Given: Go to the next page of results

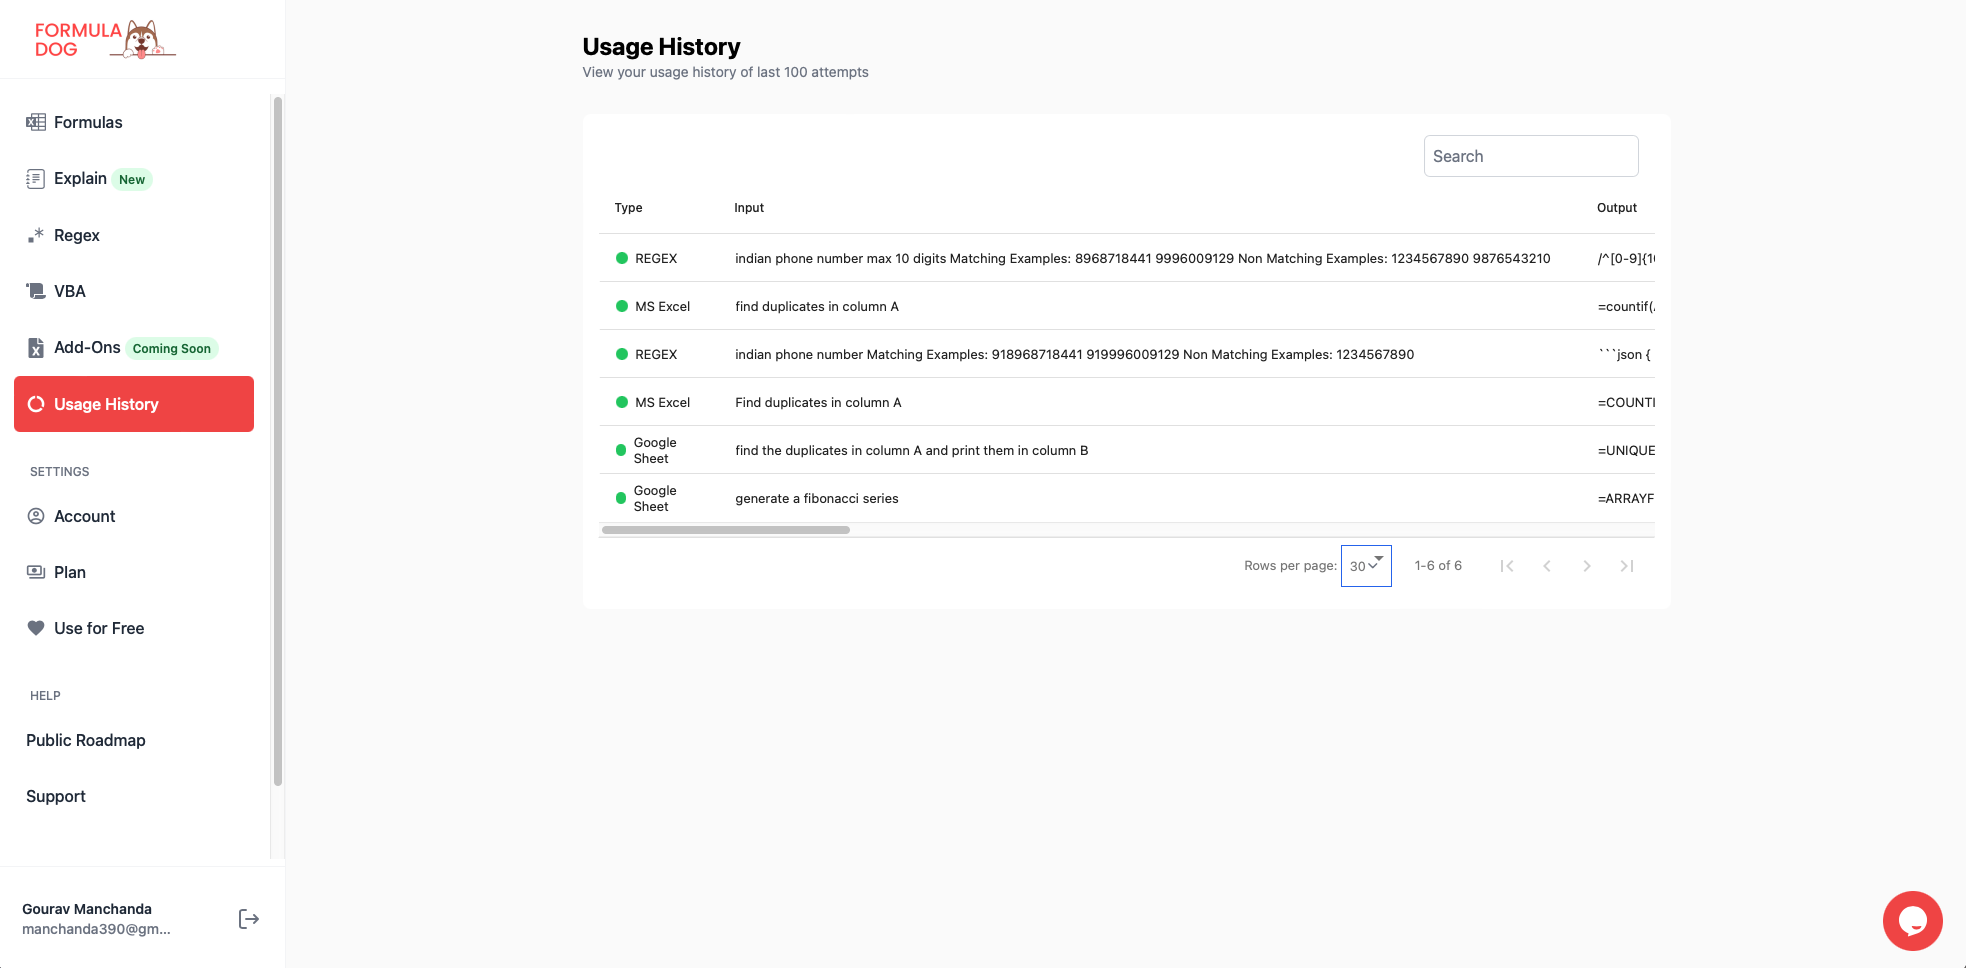Looking at the screenshot, I should (1587, 566).
